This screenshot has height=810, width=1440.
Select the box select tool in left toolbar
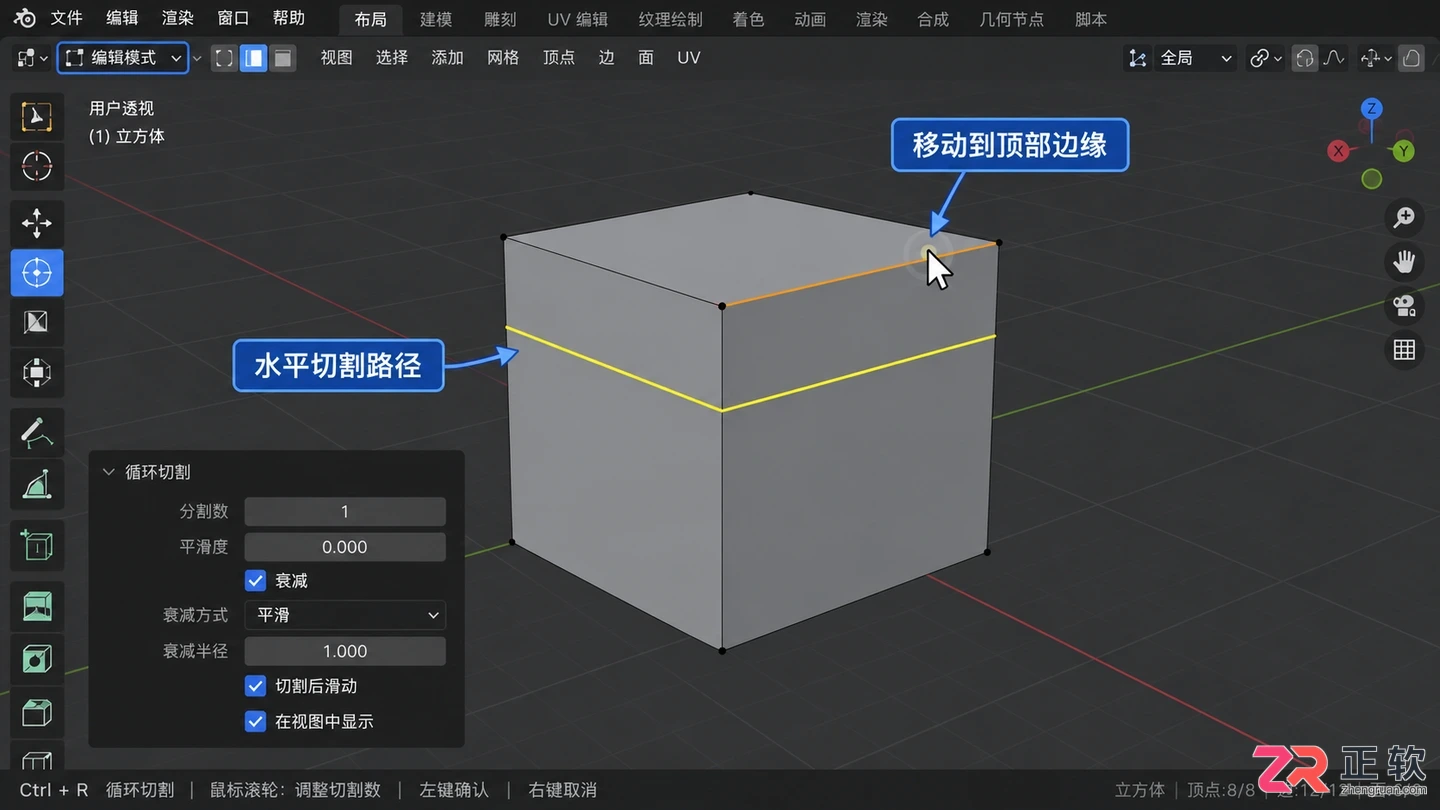37,118
